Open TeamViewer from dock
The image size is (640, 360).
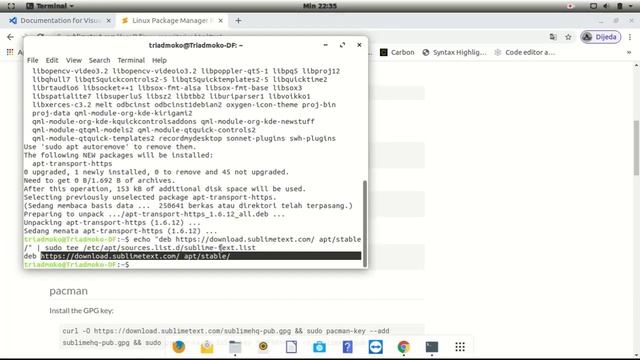click(x=376, y=347)
